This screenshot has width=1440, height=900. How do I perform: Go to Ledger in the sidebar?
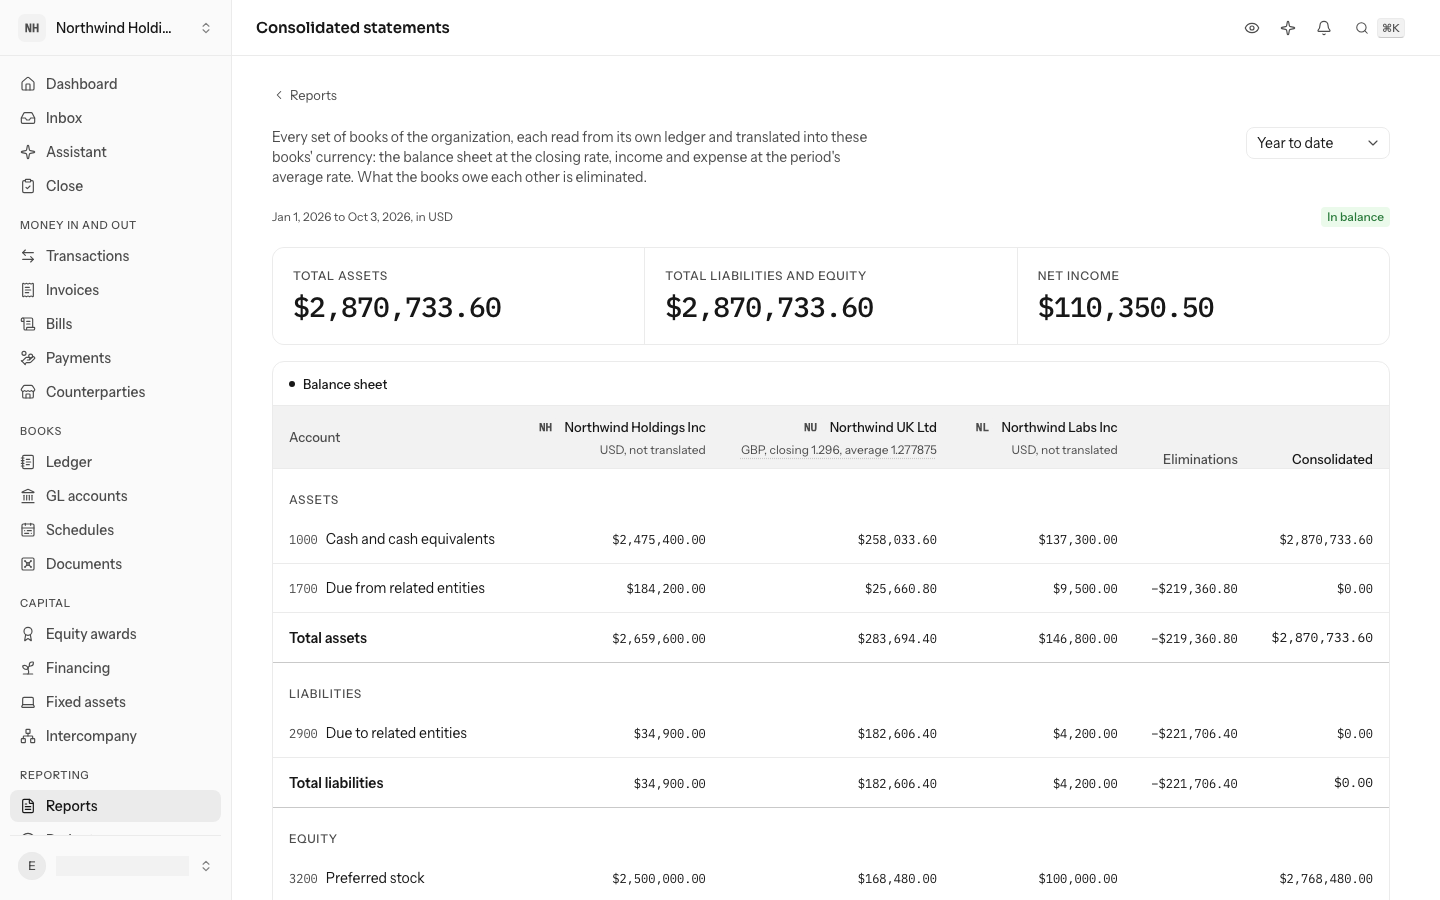(x=115, y=462)
